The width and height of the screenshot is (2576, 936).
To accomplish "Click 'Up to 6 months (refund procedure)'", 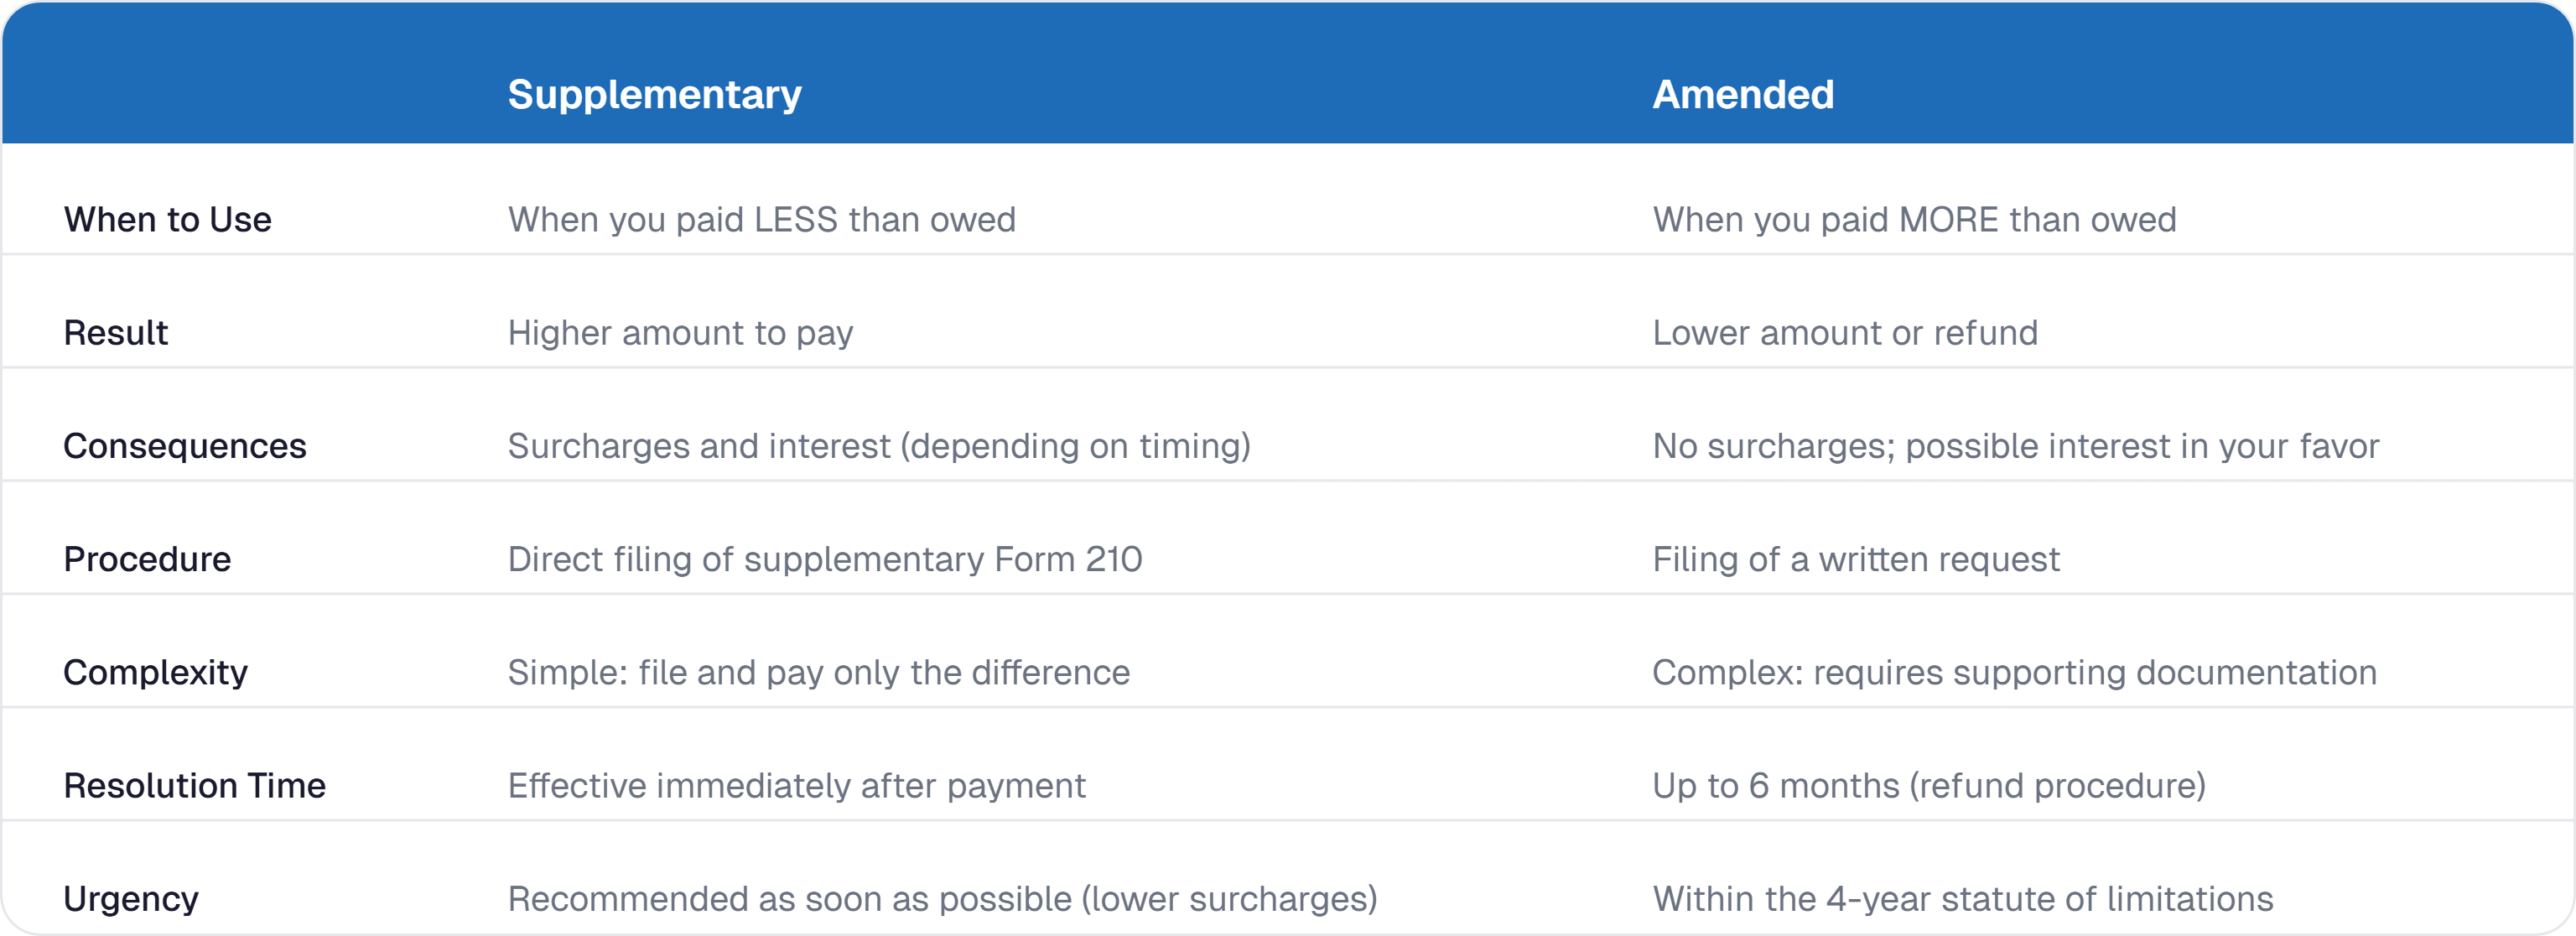I will point(1928,786).
